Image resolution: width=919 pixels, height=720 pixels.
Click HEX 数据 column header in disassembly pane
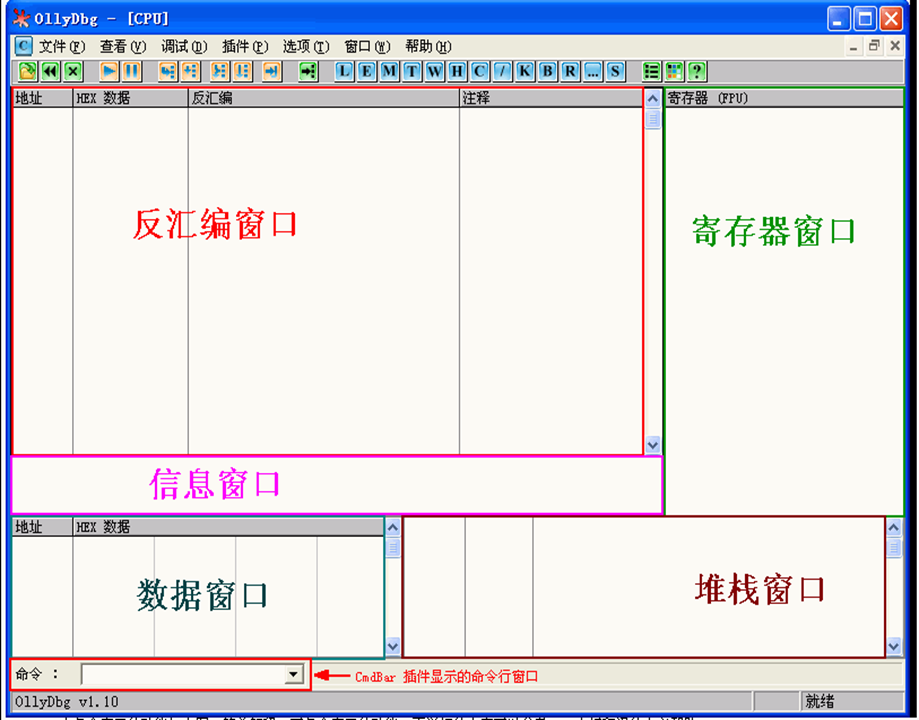131,98
